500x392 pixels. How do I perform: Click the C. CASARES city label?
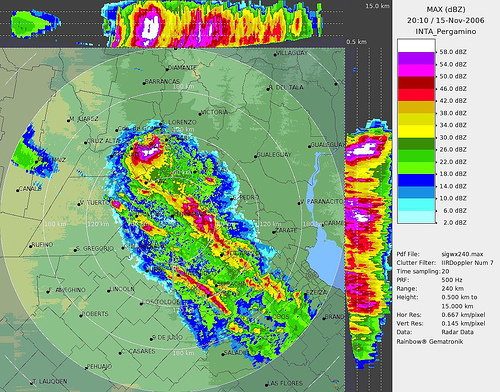pyautogui.click(x=138, y=351)
